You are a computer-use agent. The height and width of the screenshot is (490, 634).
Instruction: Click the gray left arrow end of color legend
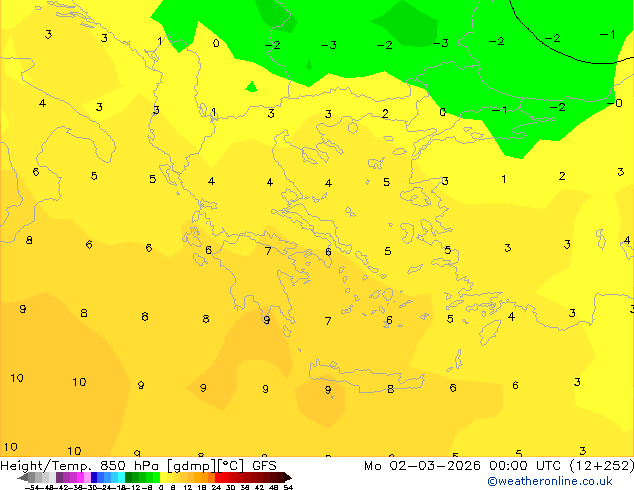pyautogui.click(x=23, y=478)
